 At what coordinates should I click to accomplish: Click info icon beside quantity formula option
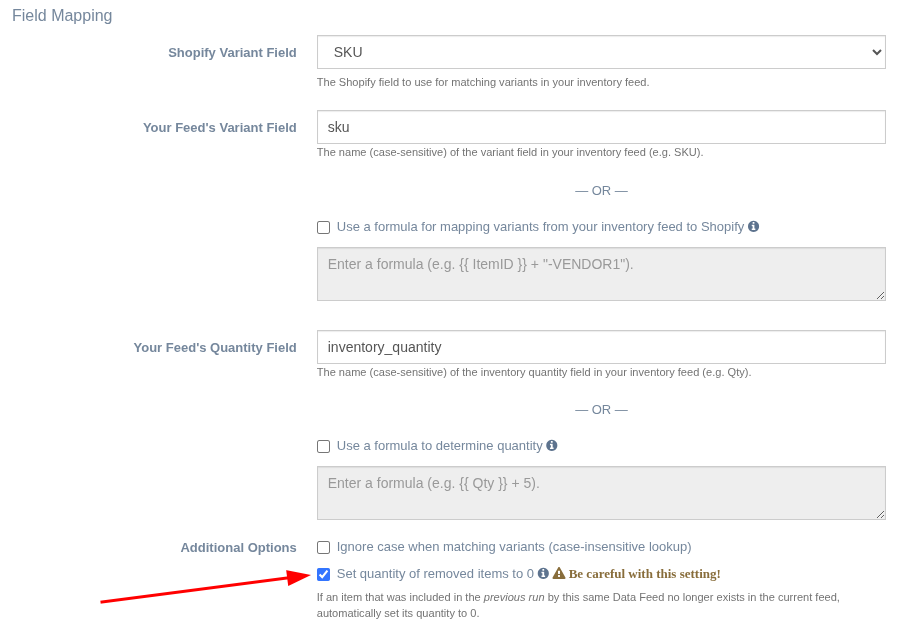(552, 446)
